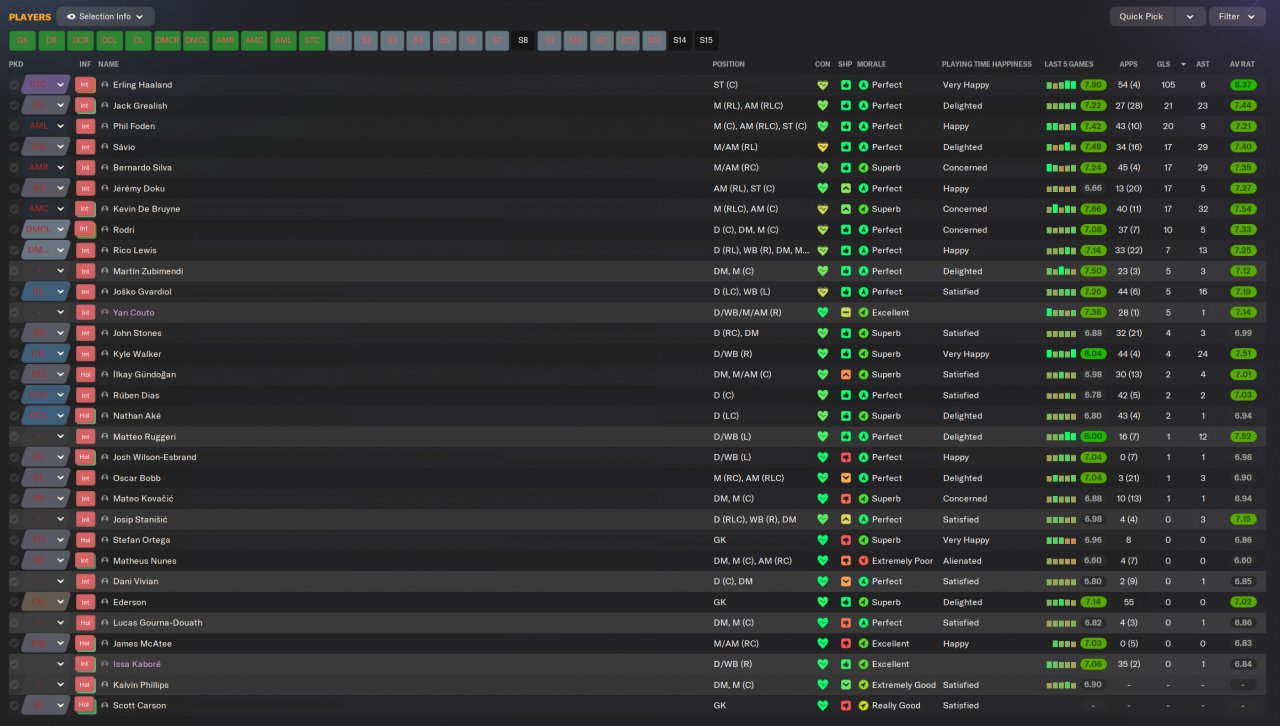This screenshot has width=1280, height=726.
Task: Click the morale icon for Matheus Nunes
Action: click(x=864, y=561)
